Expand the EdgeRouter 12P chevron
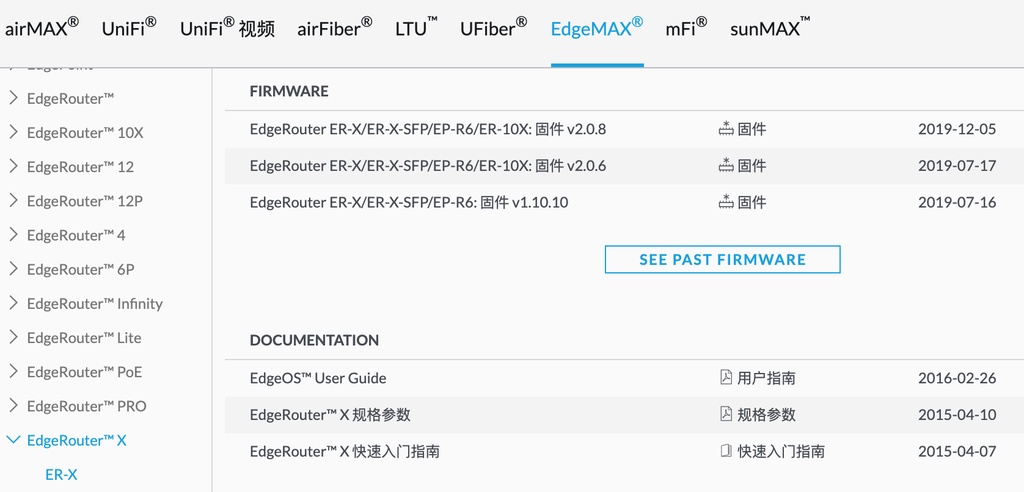This screenshot has width=1024, height=492. pos(13,201)
